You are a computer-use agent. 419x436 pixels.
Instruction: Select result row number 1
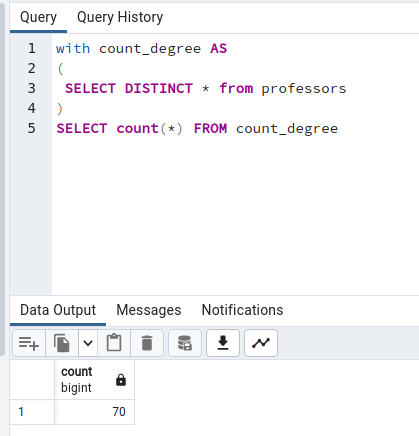pyautogui.click(x=32, y=412)
